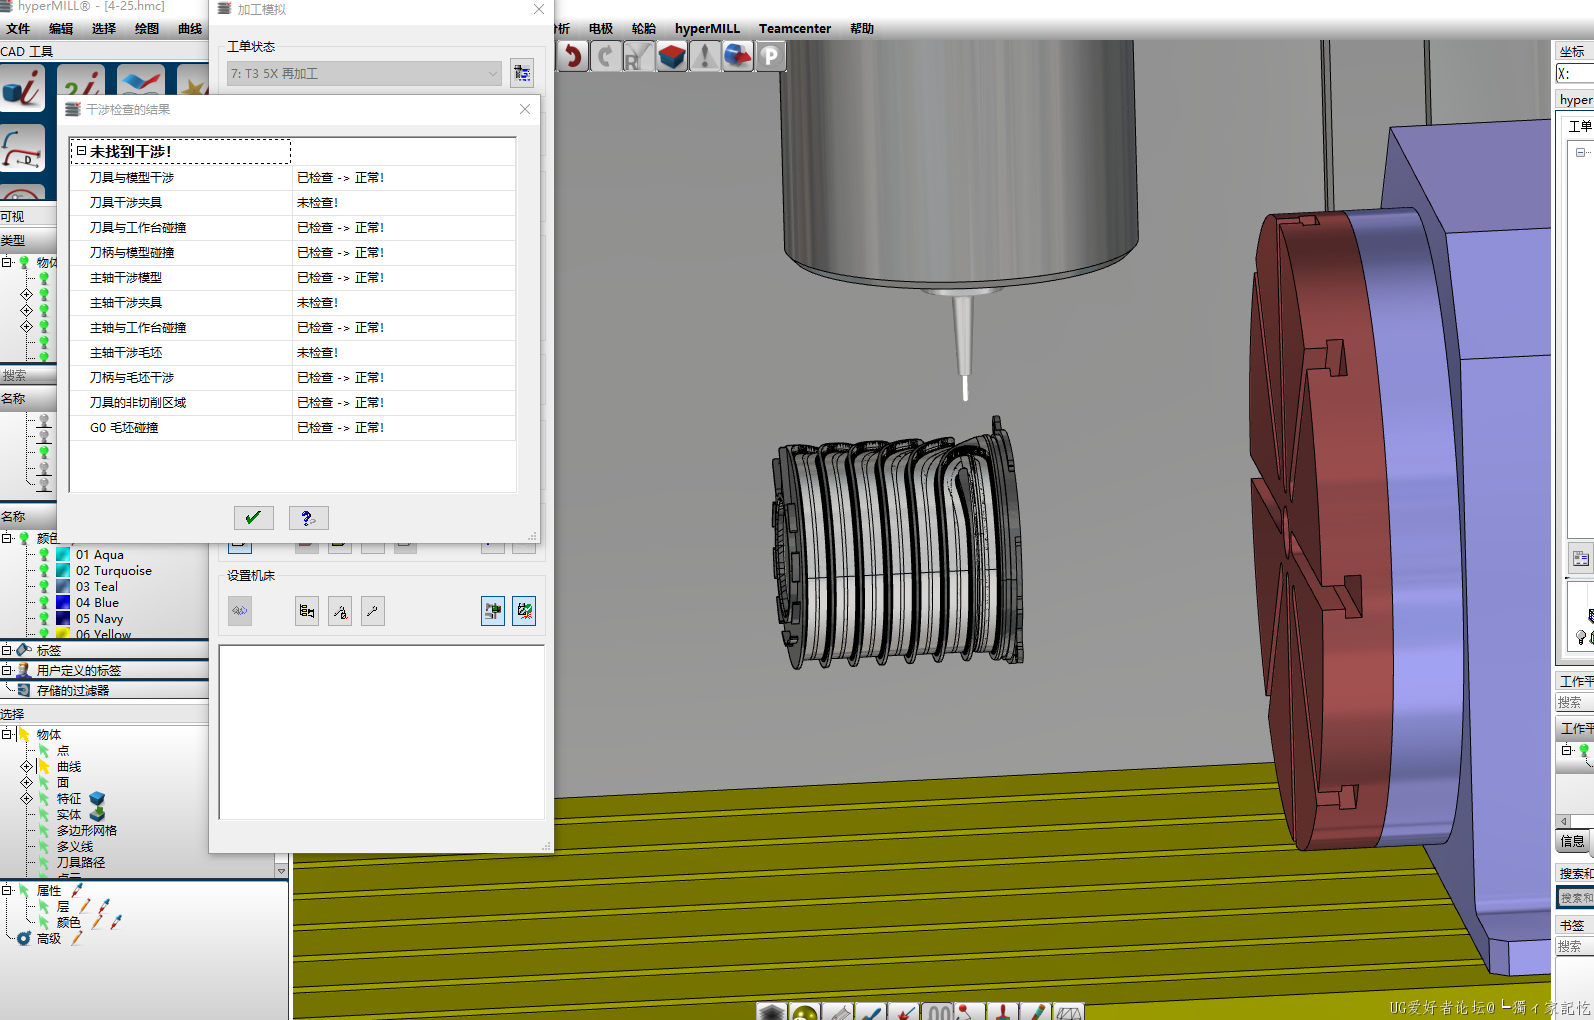Click the 刀具路径 selection tree item
The width and height of the screenshot is (1594, 1020).
click(80, 862)
